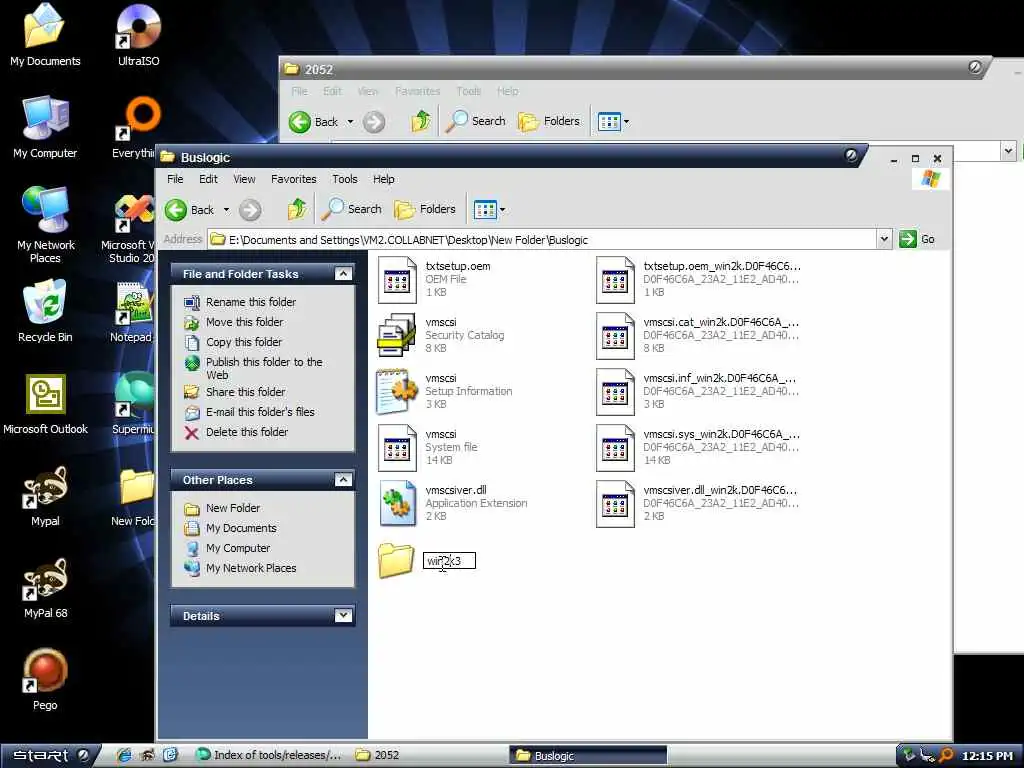Open the File menu in Buslogic
This screenshot has height=768, width=1024.
[175, 179]
